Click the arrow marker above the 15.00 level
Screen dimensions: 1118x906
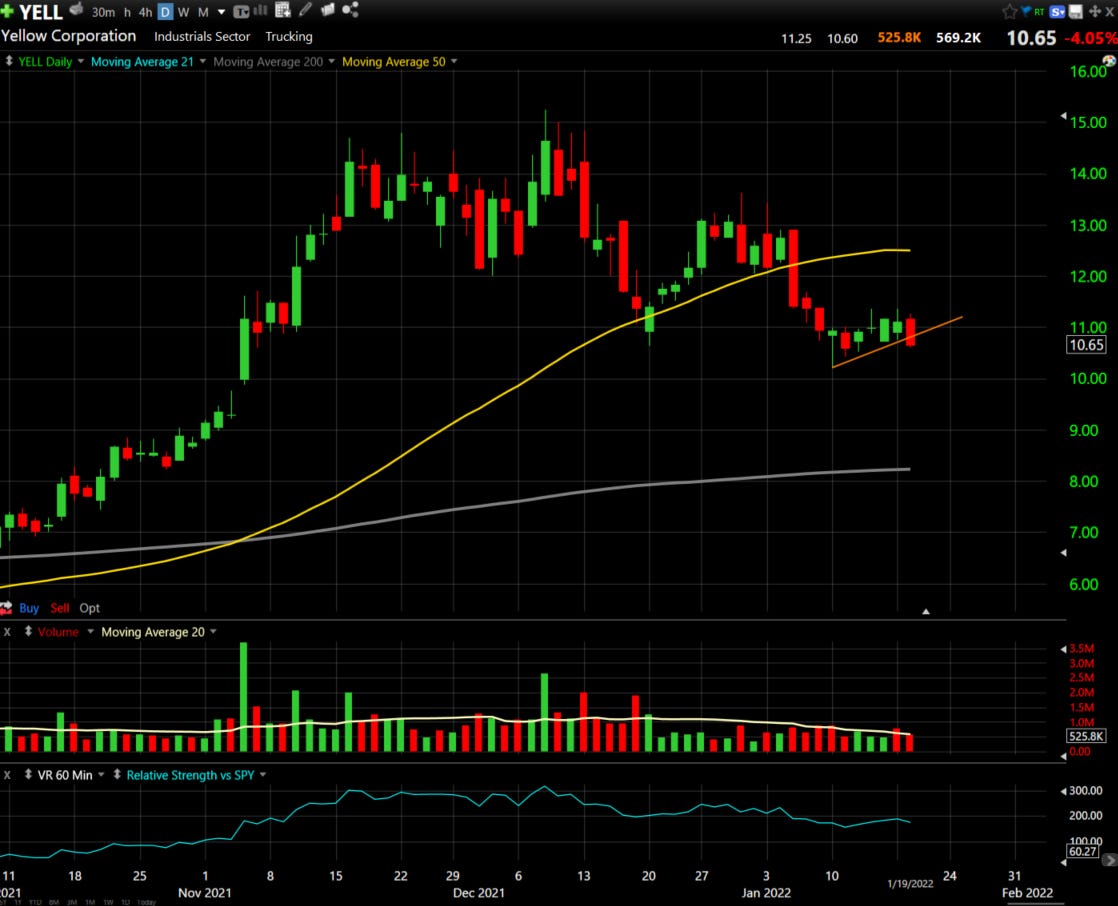click(x=1063, y=115)
